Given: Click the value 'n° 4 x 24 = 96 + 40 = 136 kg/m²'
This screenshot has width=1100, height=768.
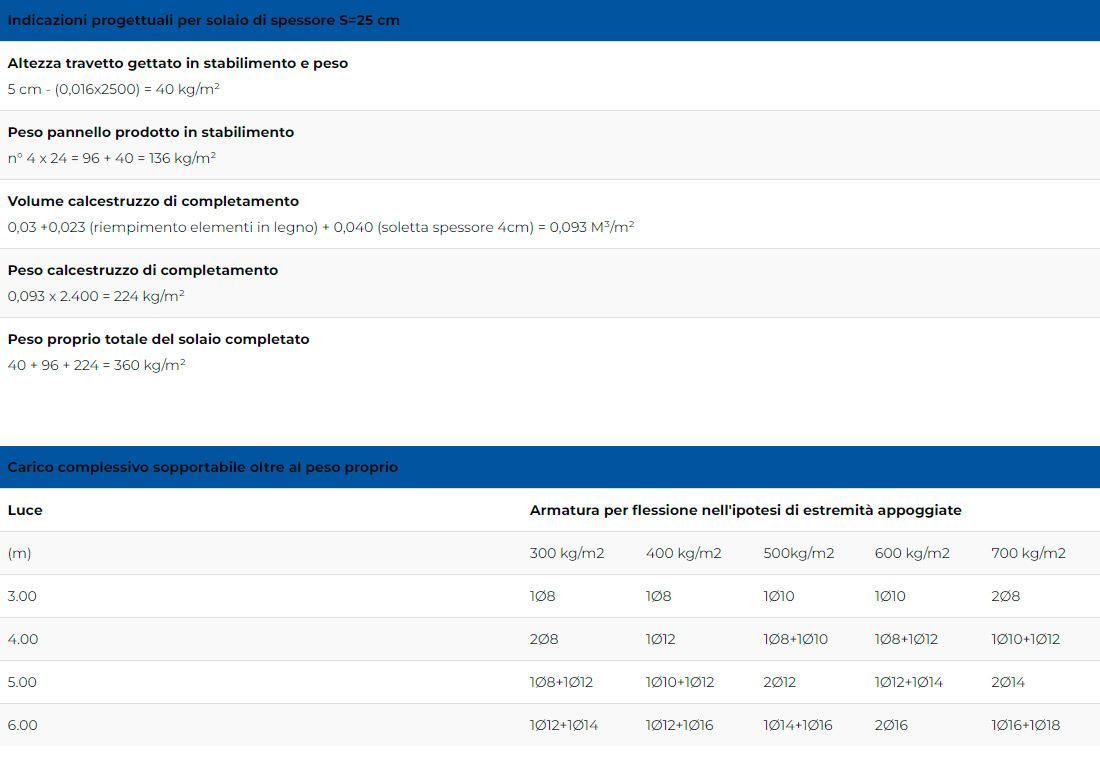Looking at the screenshot, I should 112,158.
